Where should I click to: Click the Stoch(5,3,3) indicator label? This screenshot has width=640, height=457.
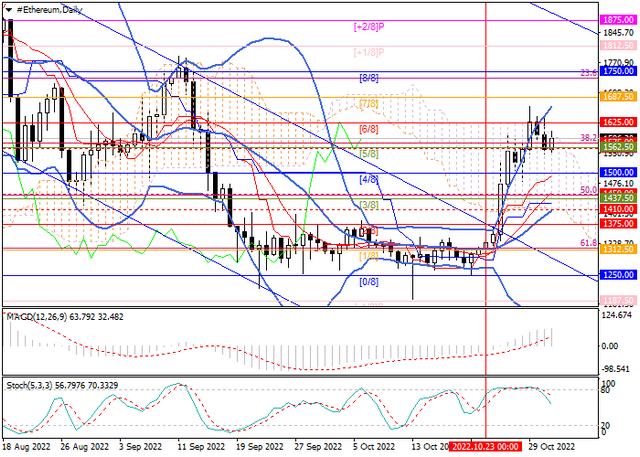tap(29, 385)
